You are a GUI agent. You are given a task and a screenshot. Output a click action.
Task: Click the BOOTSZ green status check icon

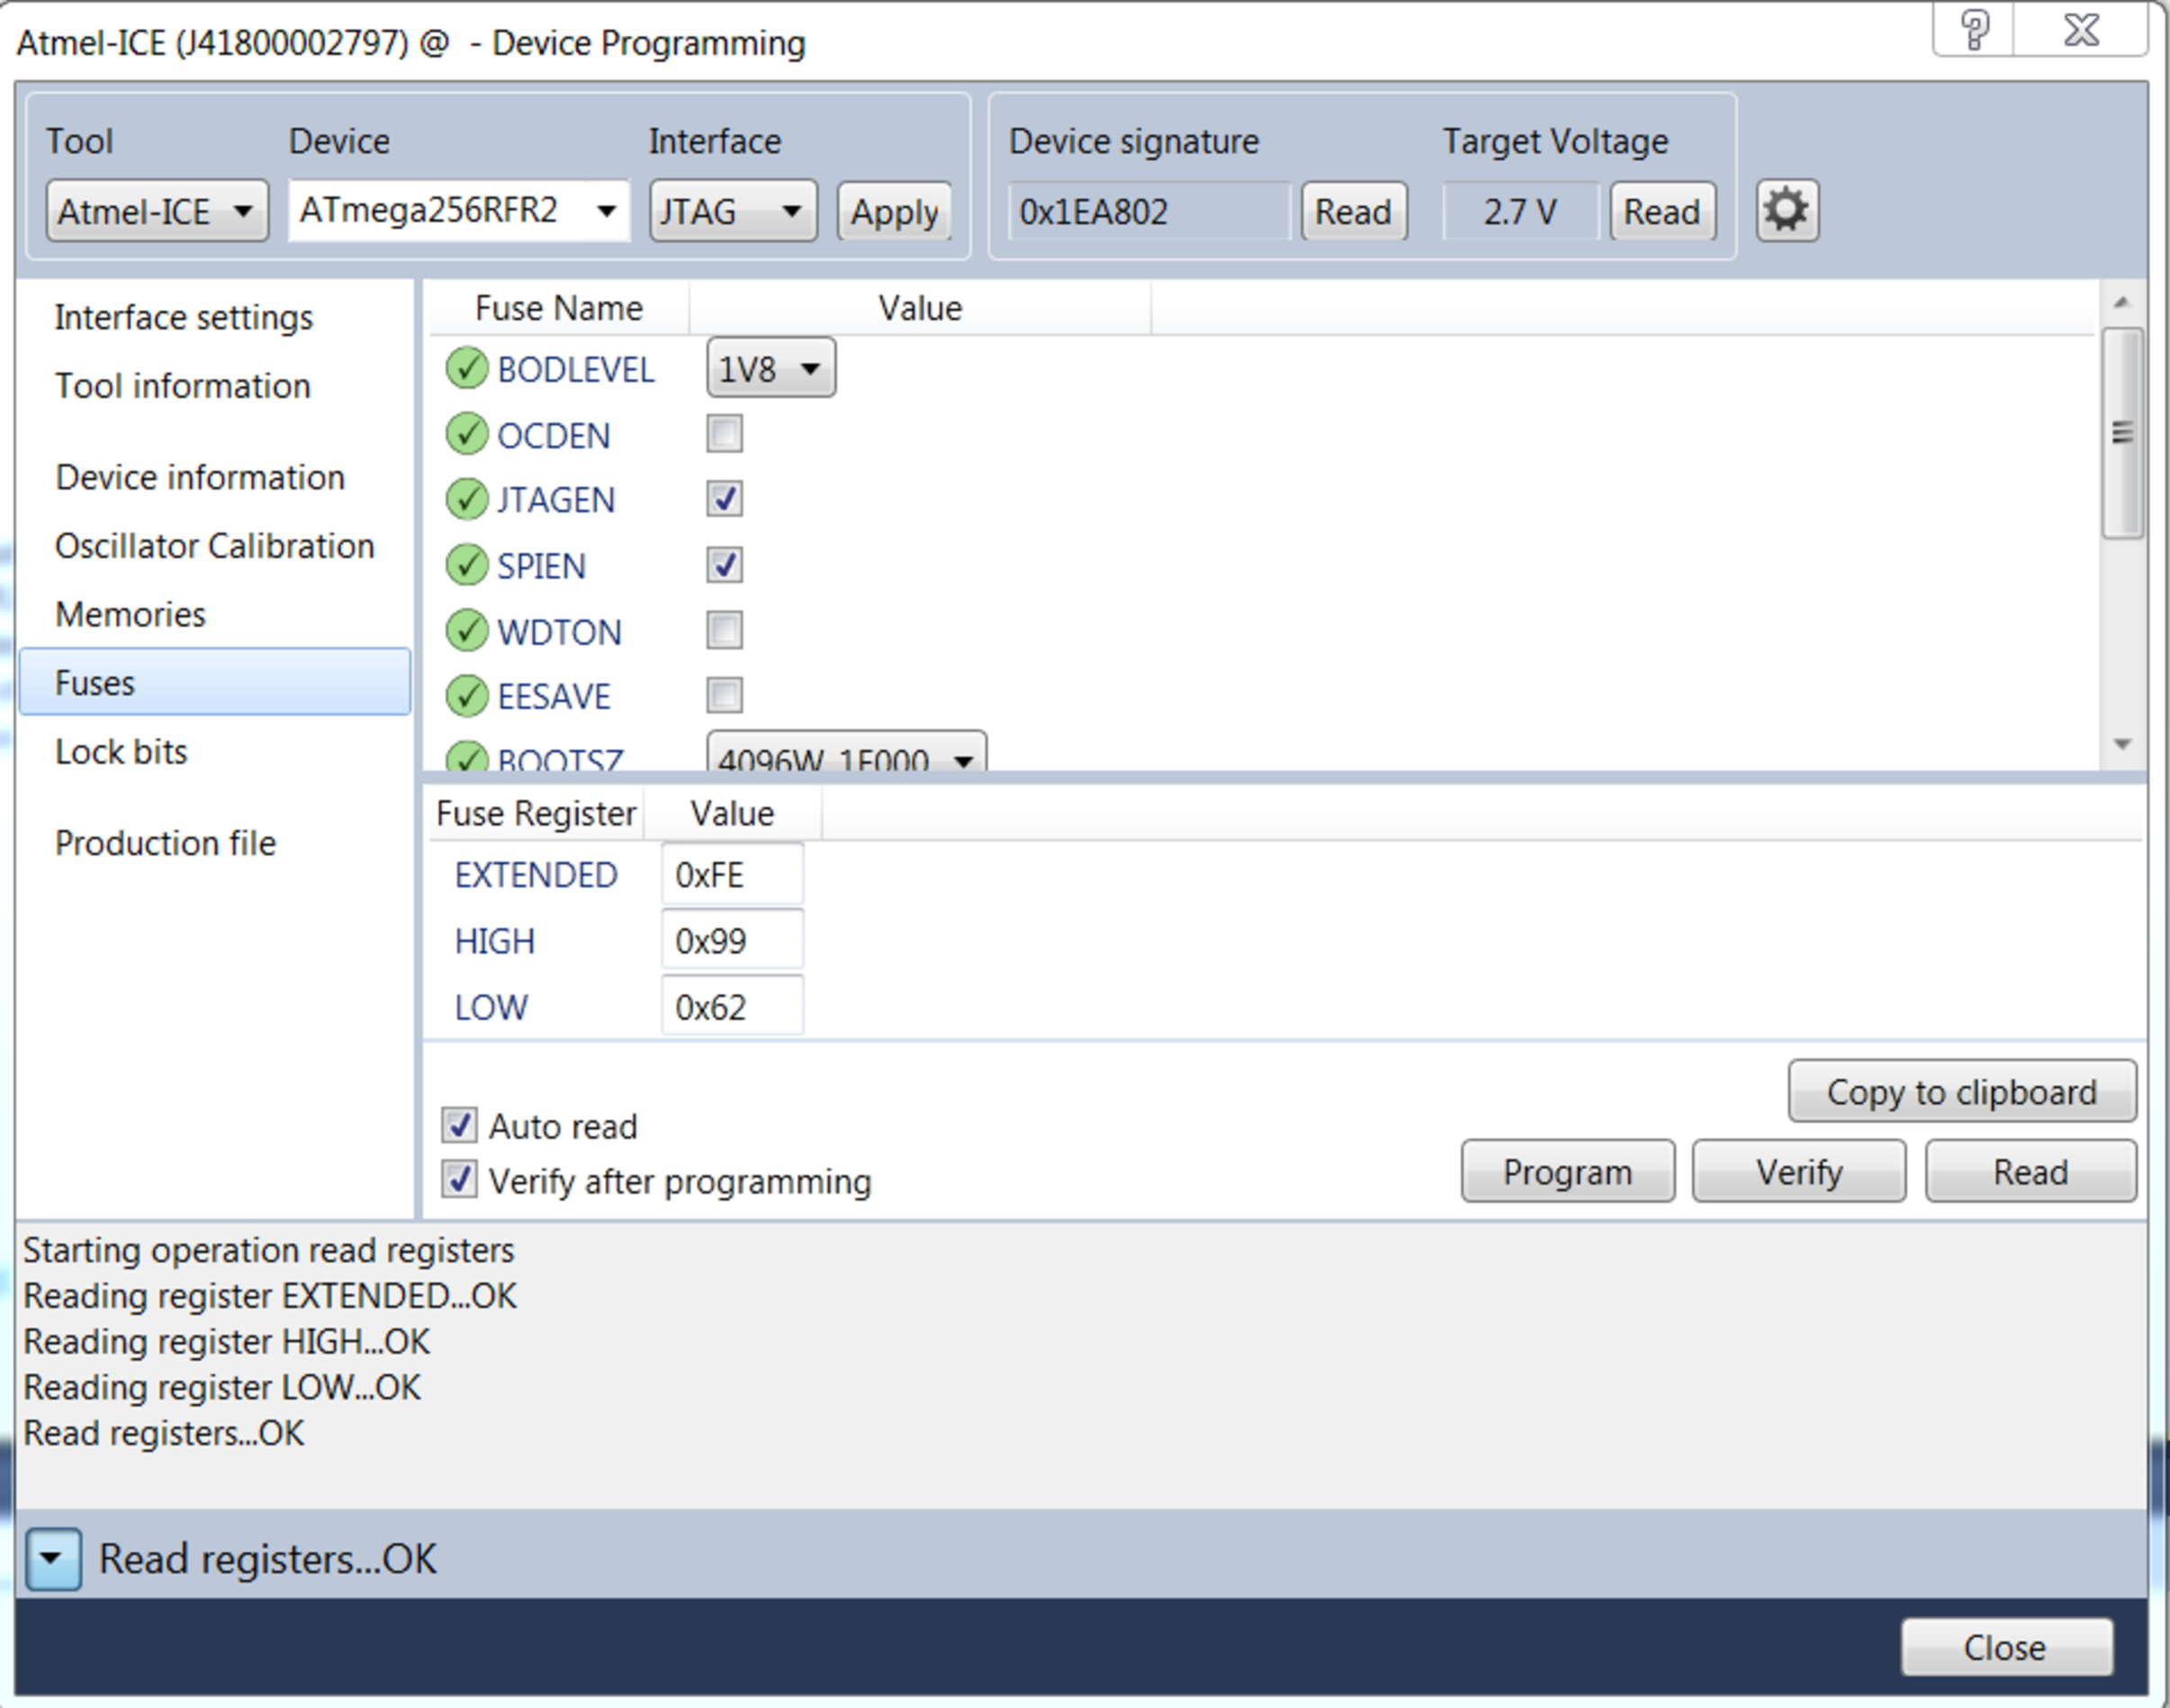[466, 757]
